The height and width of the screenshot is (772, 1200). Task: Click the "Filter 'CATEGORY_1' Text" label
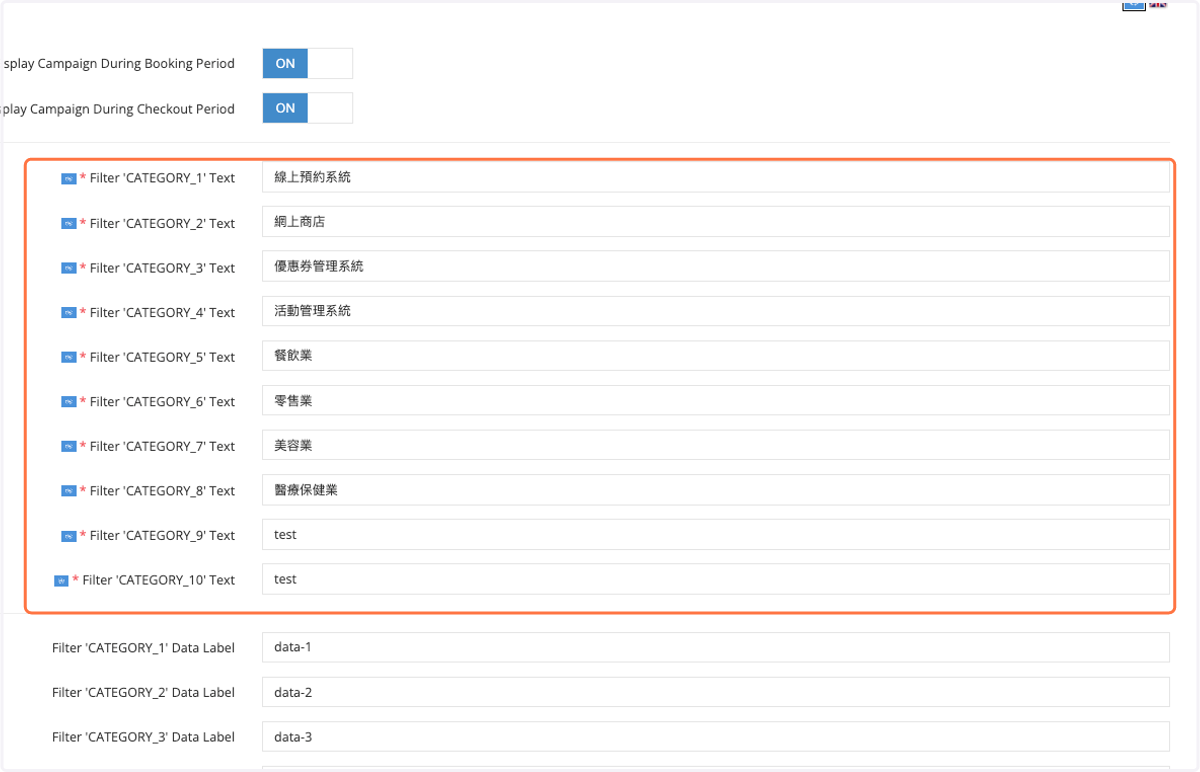click(x=162, y=178)
